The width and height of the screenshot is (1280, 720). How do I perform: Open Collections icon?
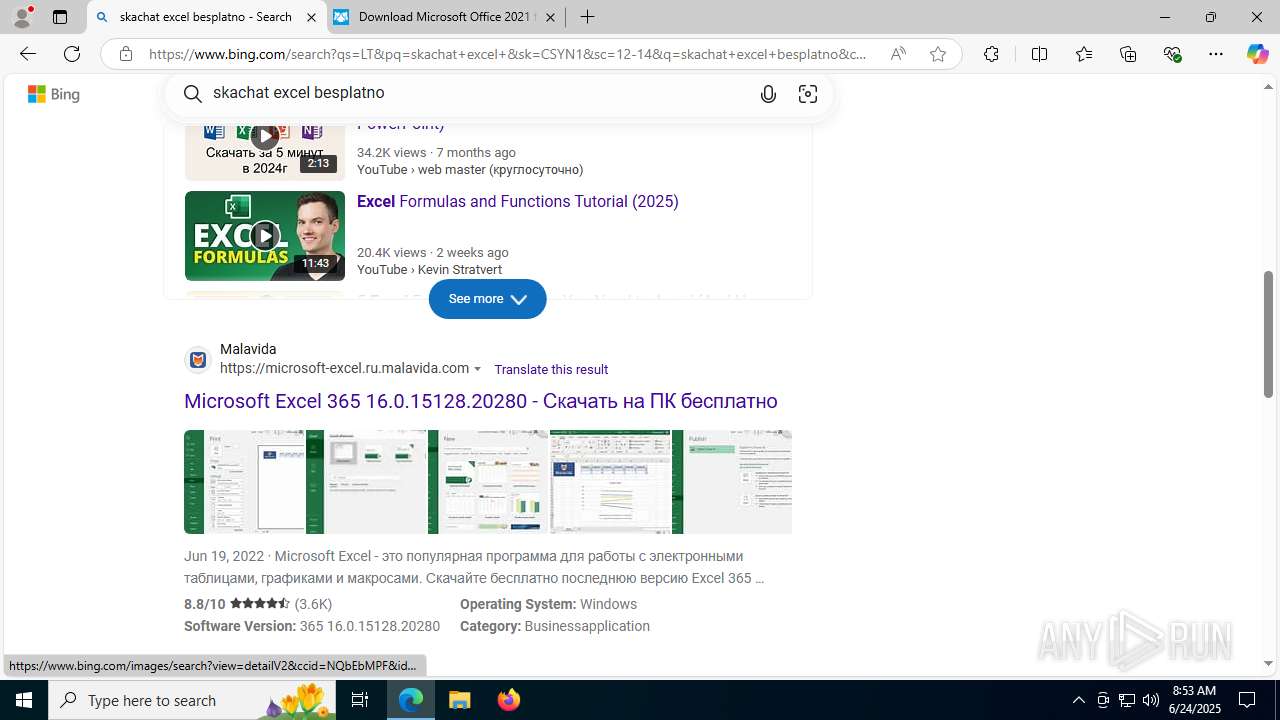(x=1128, y=54)
